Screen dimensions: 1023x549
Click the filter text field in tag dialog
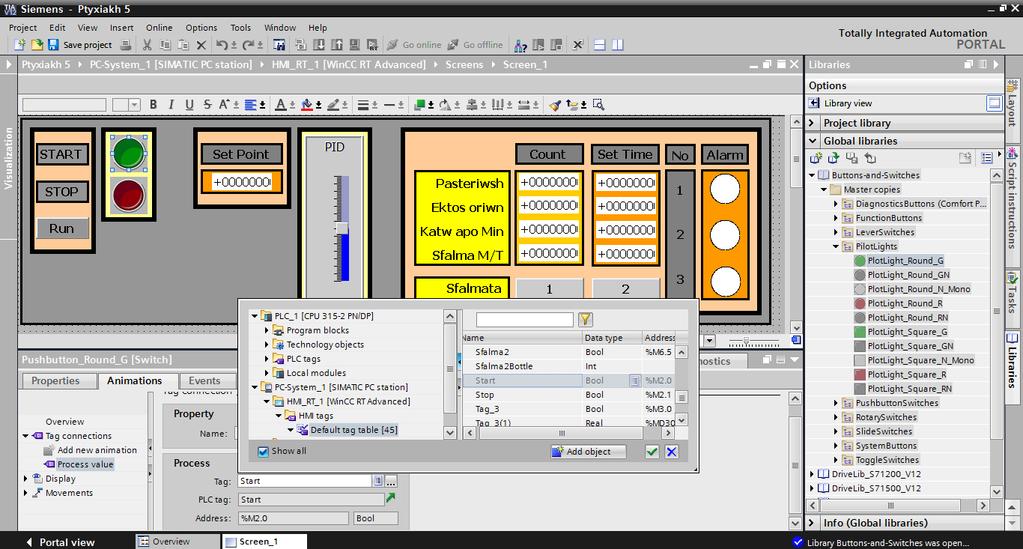pyautogui.click(x=525, y=319)
